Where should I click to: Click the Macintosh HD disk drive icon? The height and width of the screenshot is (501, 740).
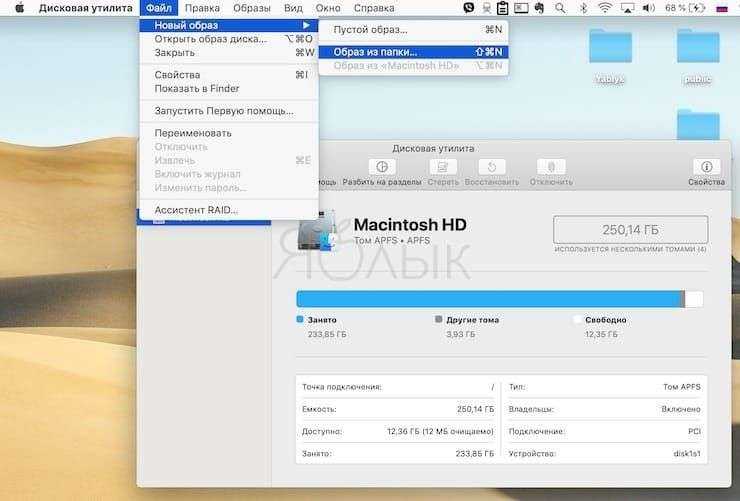(x=317, y=231)
